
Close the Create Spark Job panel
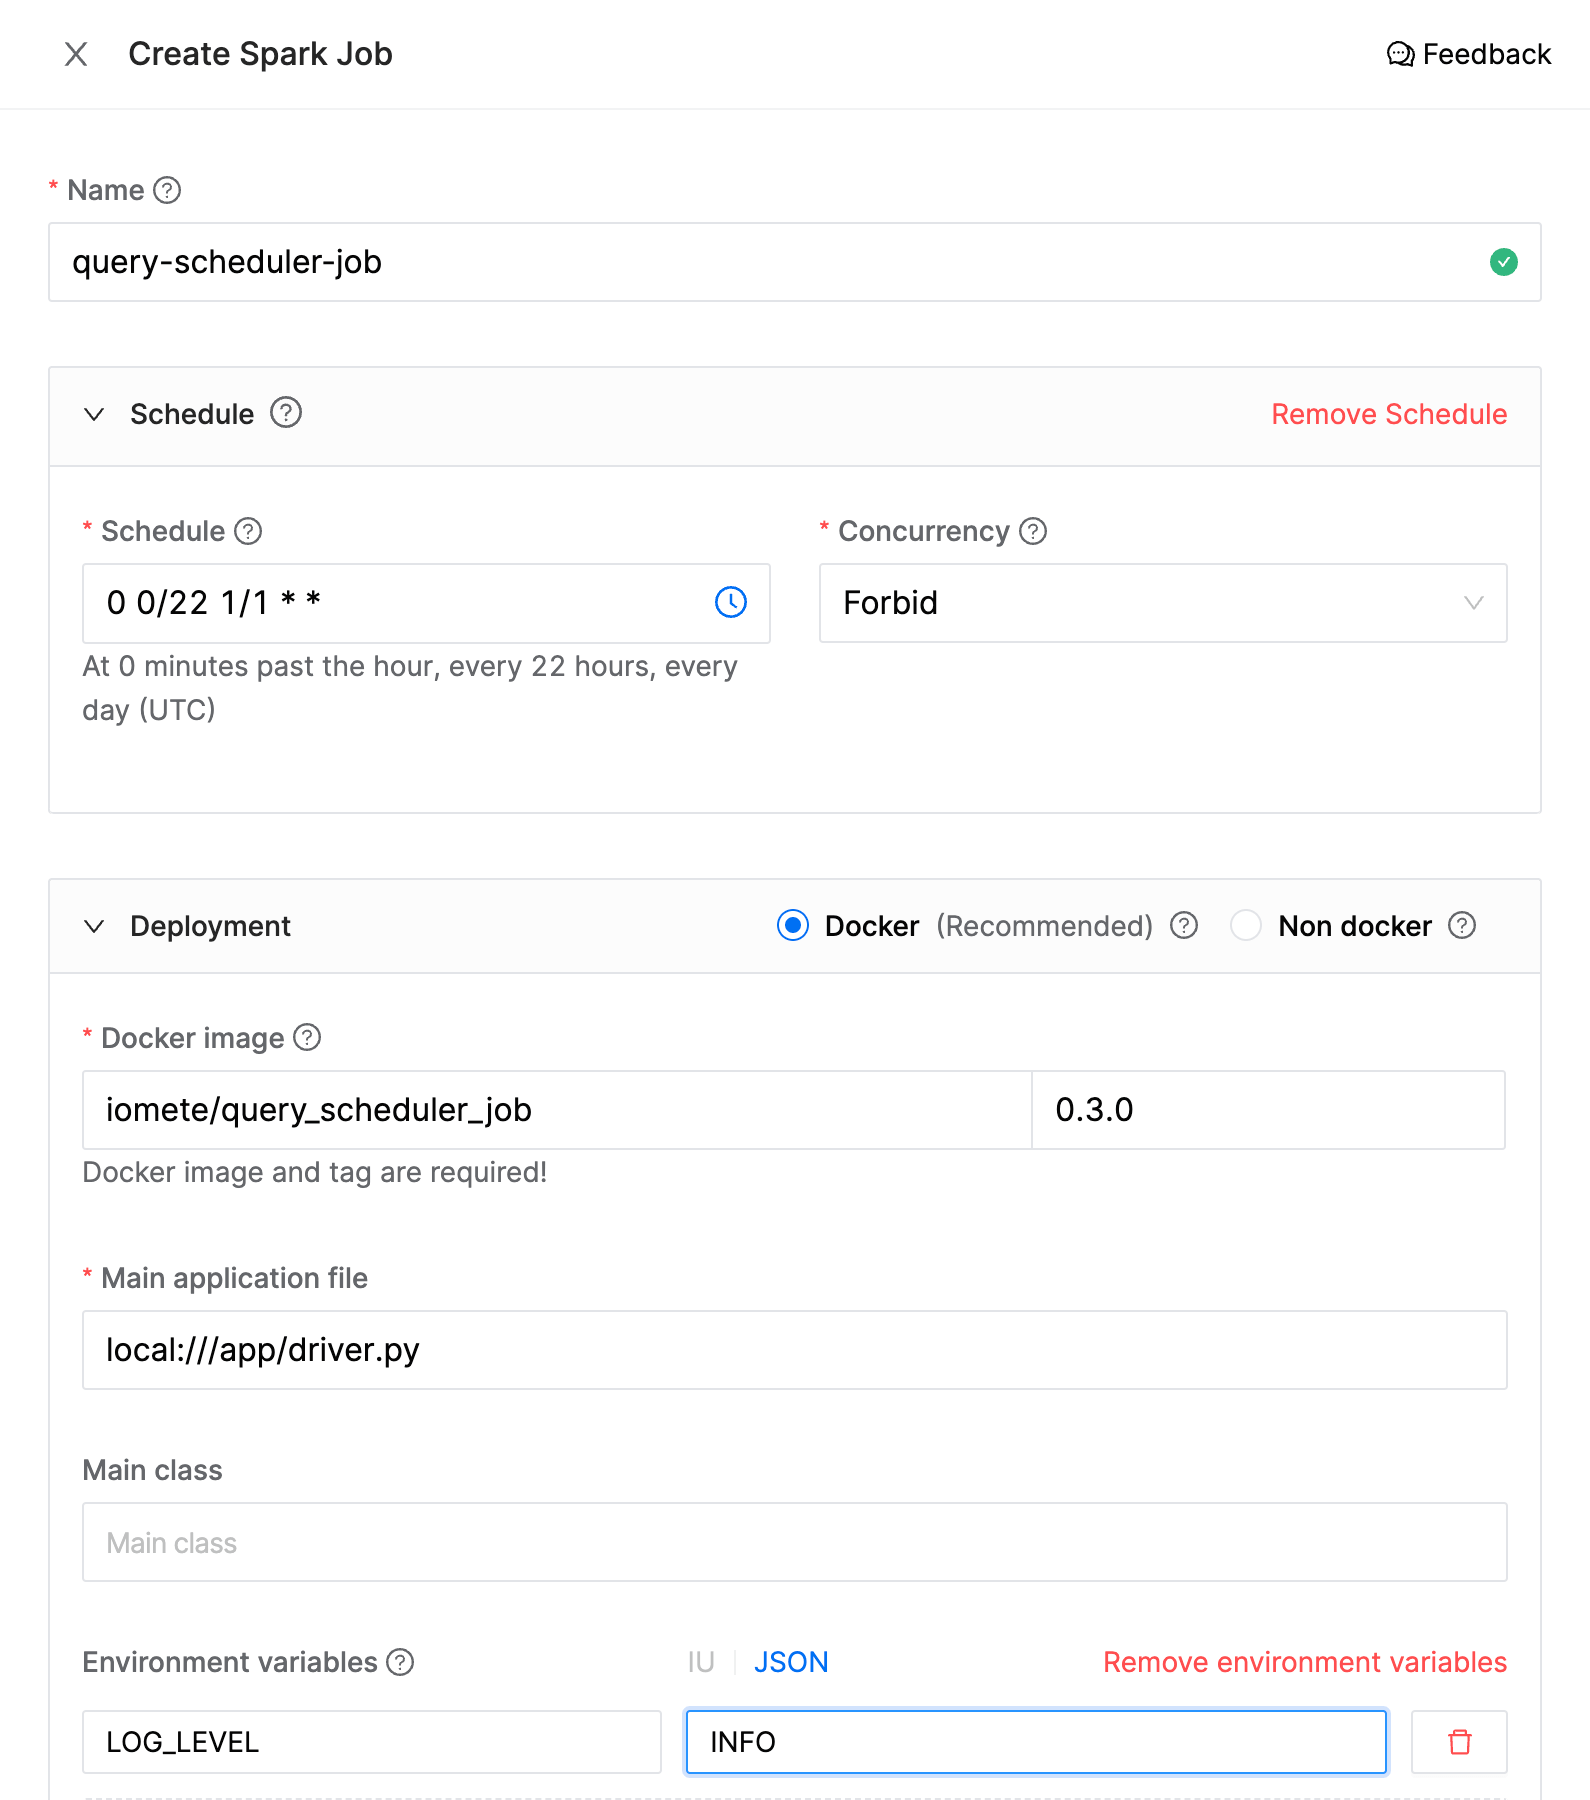76,54
